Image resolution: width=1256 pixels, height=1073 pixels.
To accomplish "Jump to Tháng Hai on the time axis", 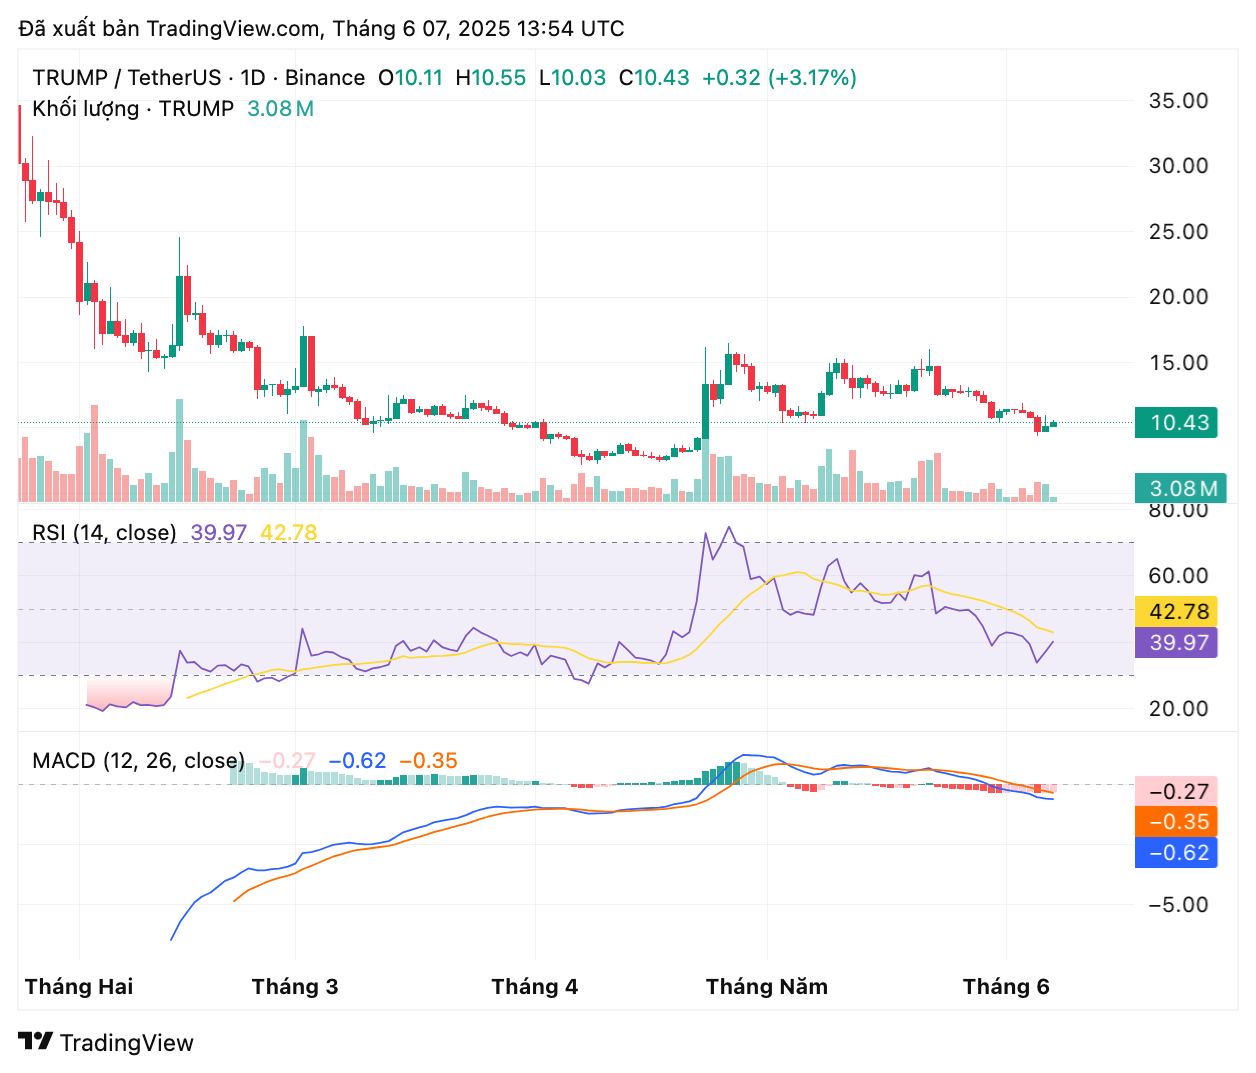I will click(79, 987).
